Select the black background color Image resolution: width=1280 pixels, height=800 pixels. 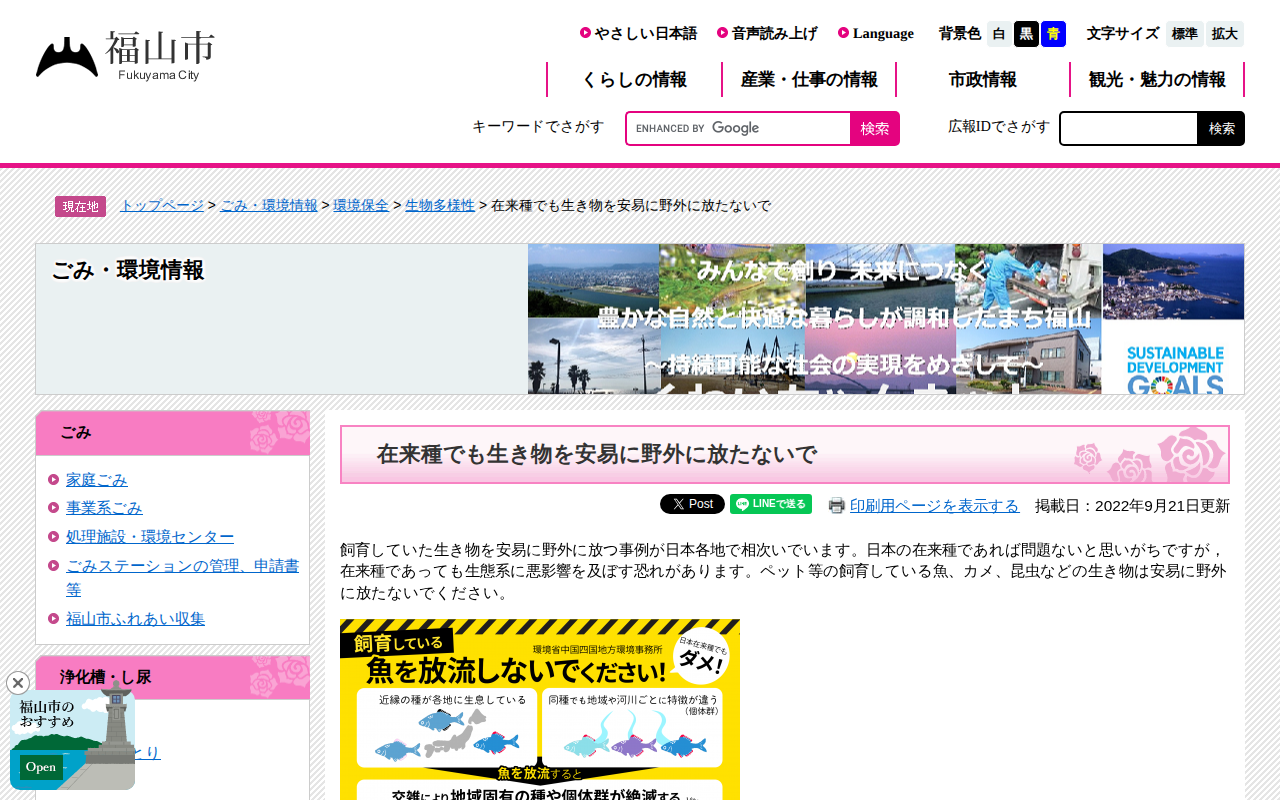click(x=1026, y=34)
